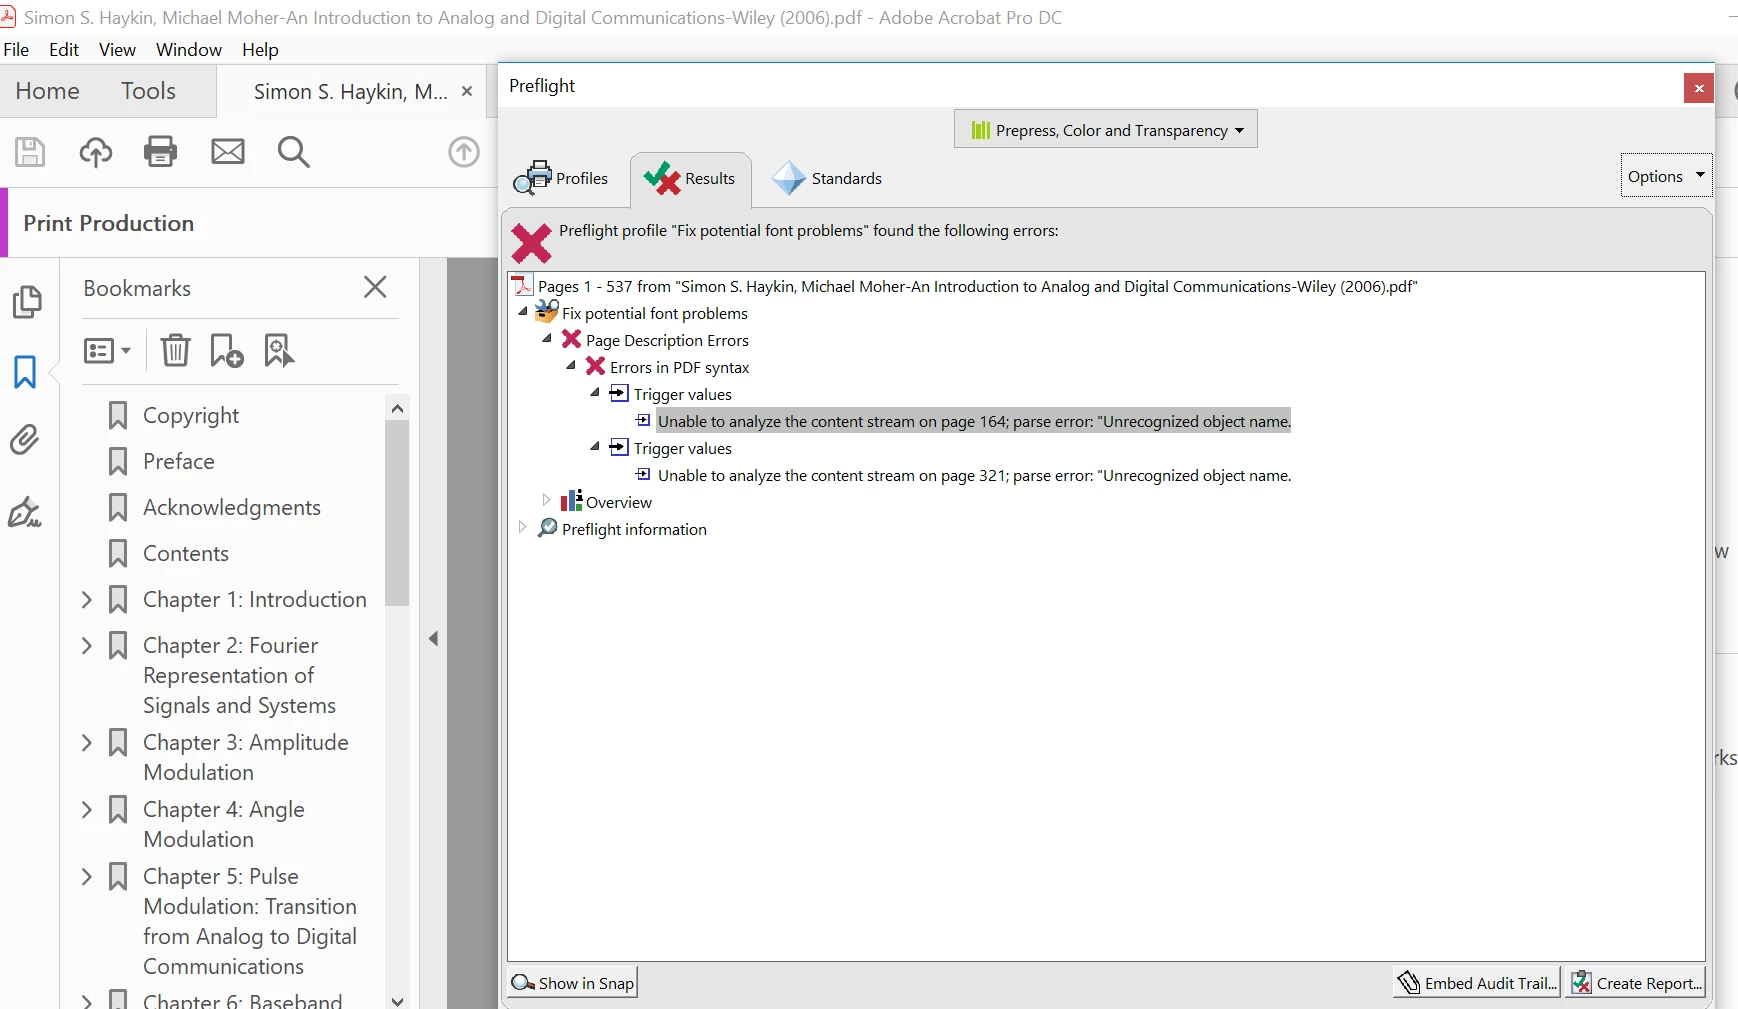Collapse the second Trigger values node
This screenshot has height=1009, width=1738.
595,447
